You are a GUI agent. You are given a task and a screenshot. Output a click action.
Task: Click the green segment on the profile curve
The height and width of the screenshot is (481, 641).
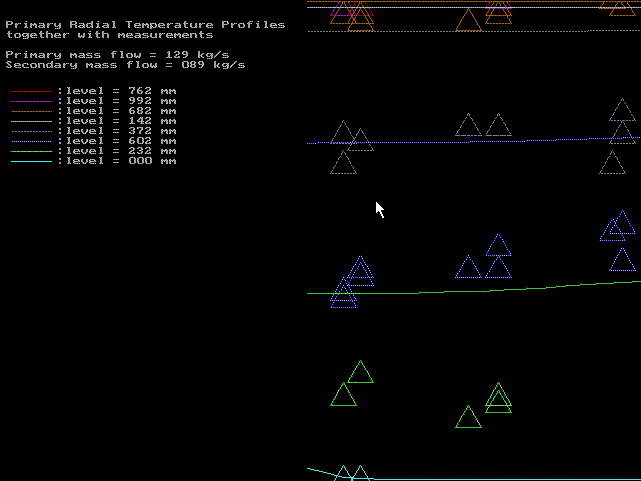[432, 292]
